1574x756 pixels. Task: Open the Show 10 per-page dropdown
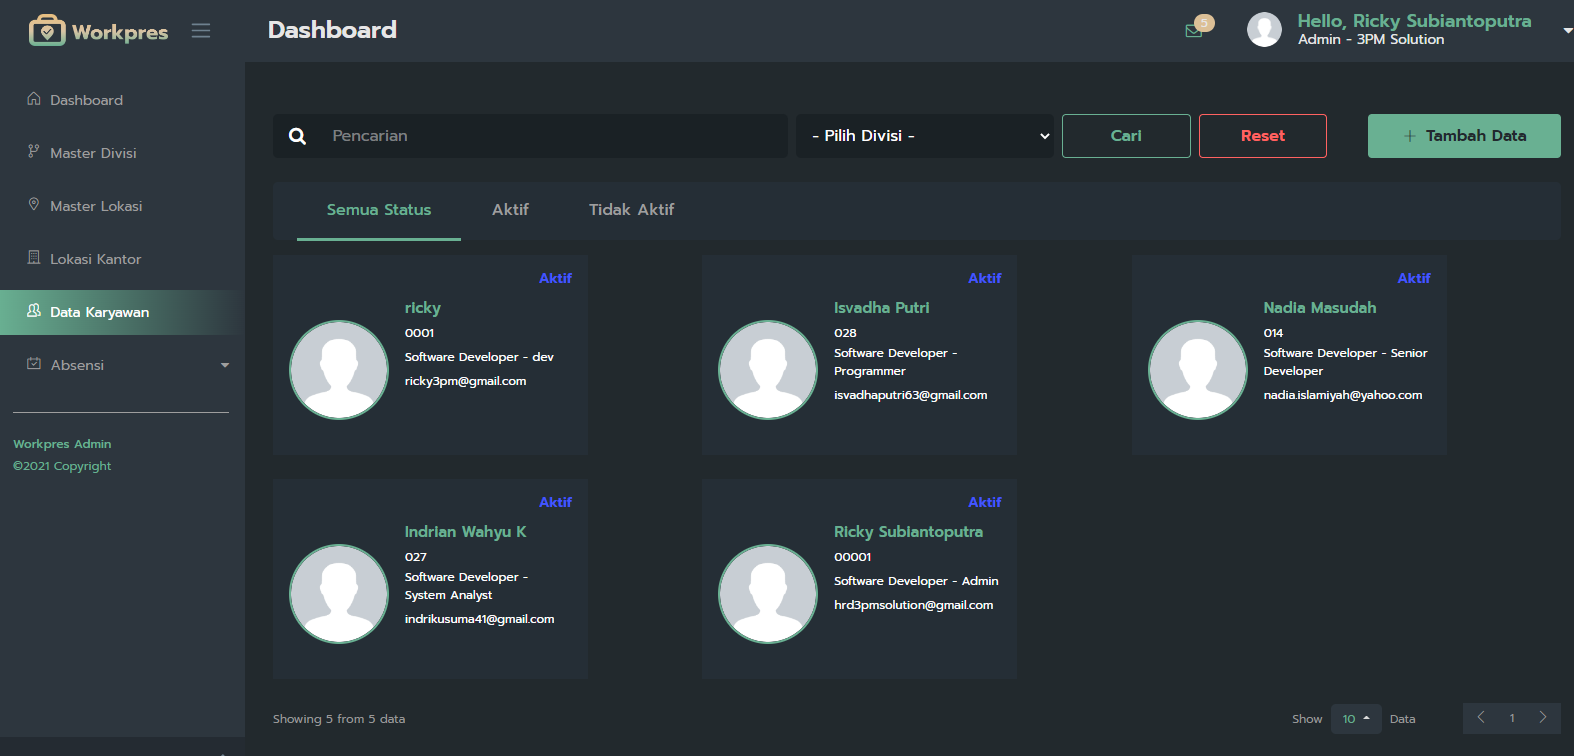(1356, 718)
